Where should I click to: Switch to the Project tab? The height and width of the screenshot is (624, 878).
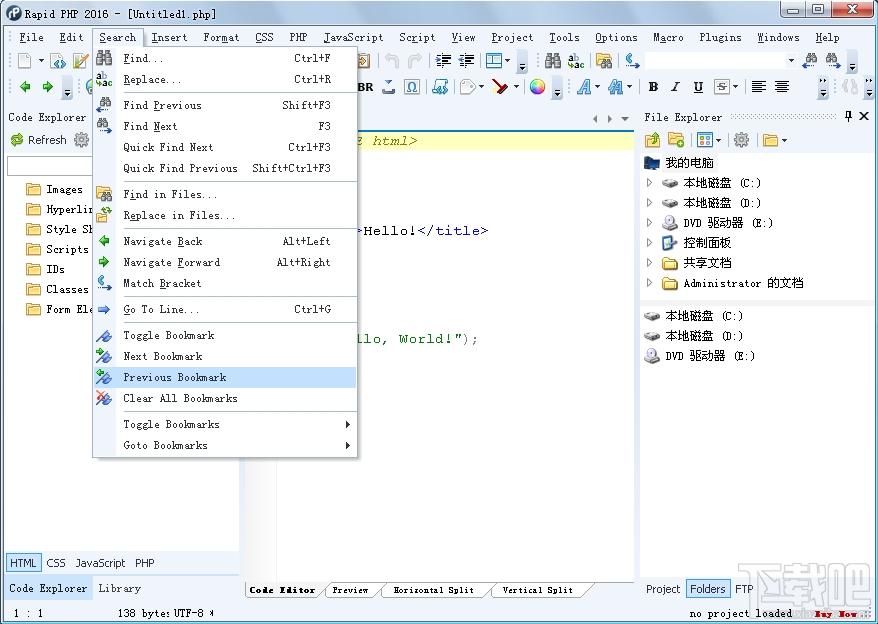tap(663, 589)
